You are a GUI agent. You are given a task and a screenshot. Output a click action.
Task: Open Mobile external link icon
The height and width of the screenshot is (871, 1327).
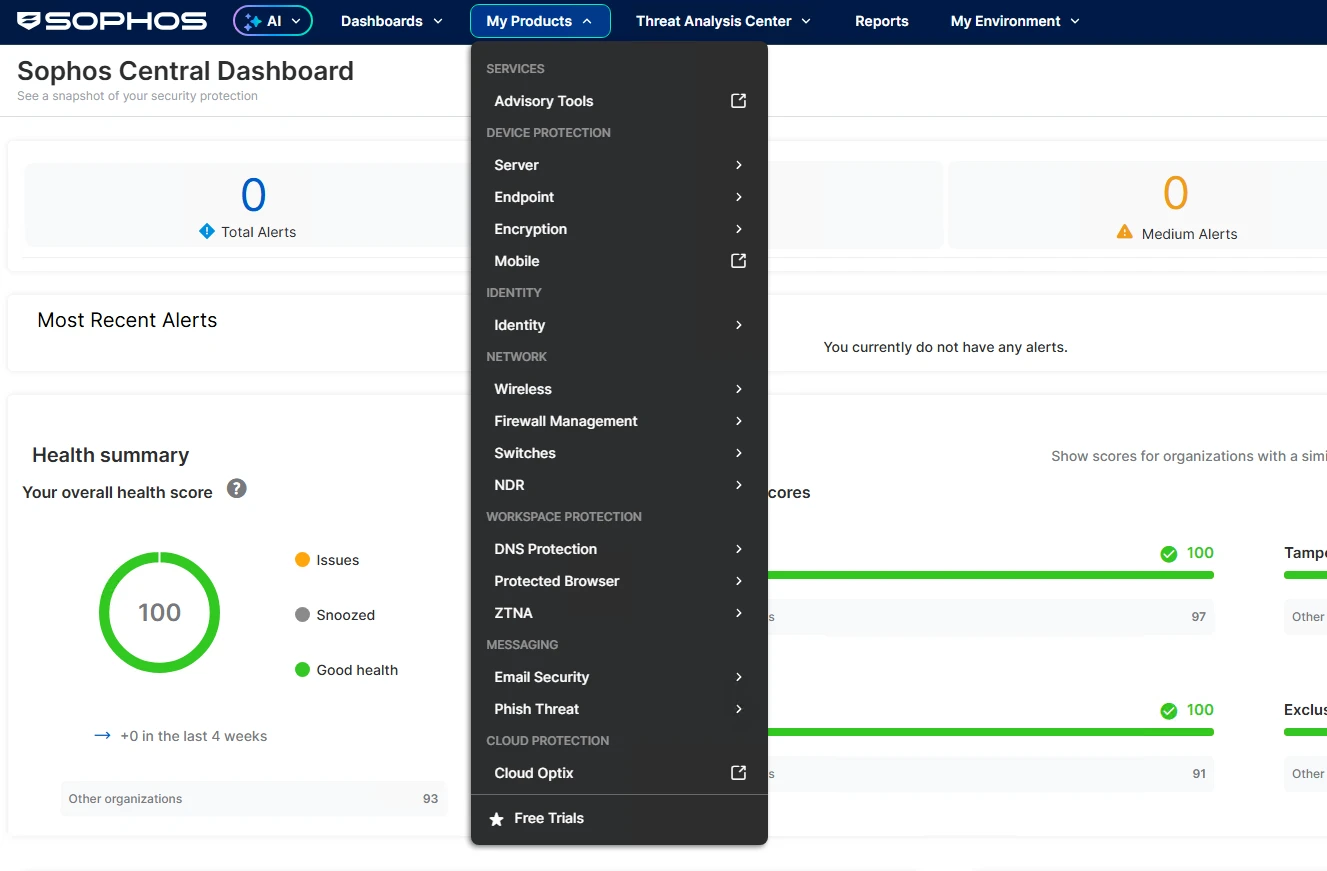point(739,261)
